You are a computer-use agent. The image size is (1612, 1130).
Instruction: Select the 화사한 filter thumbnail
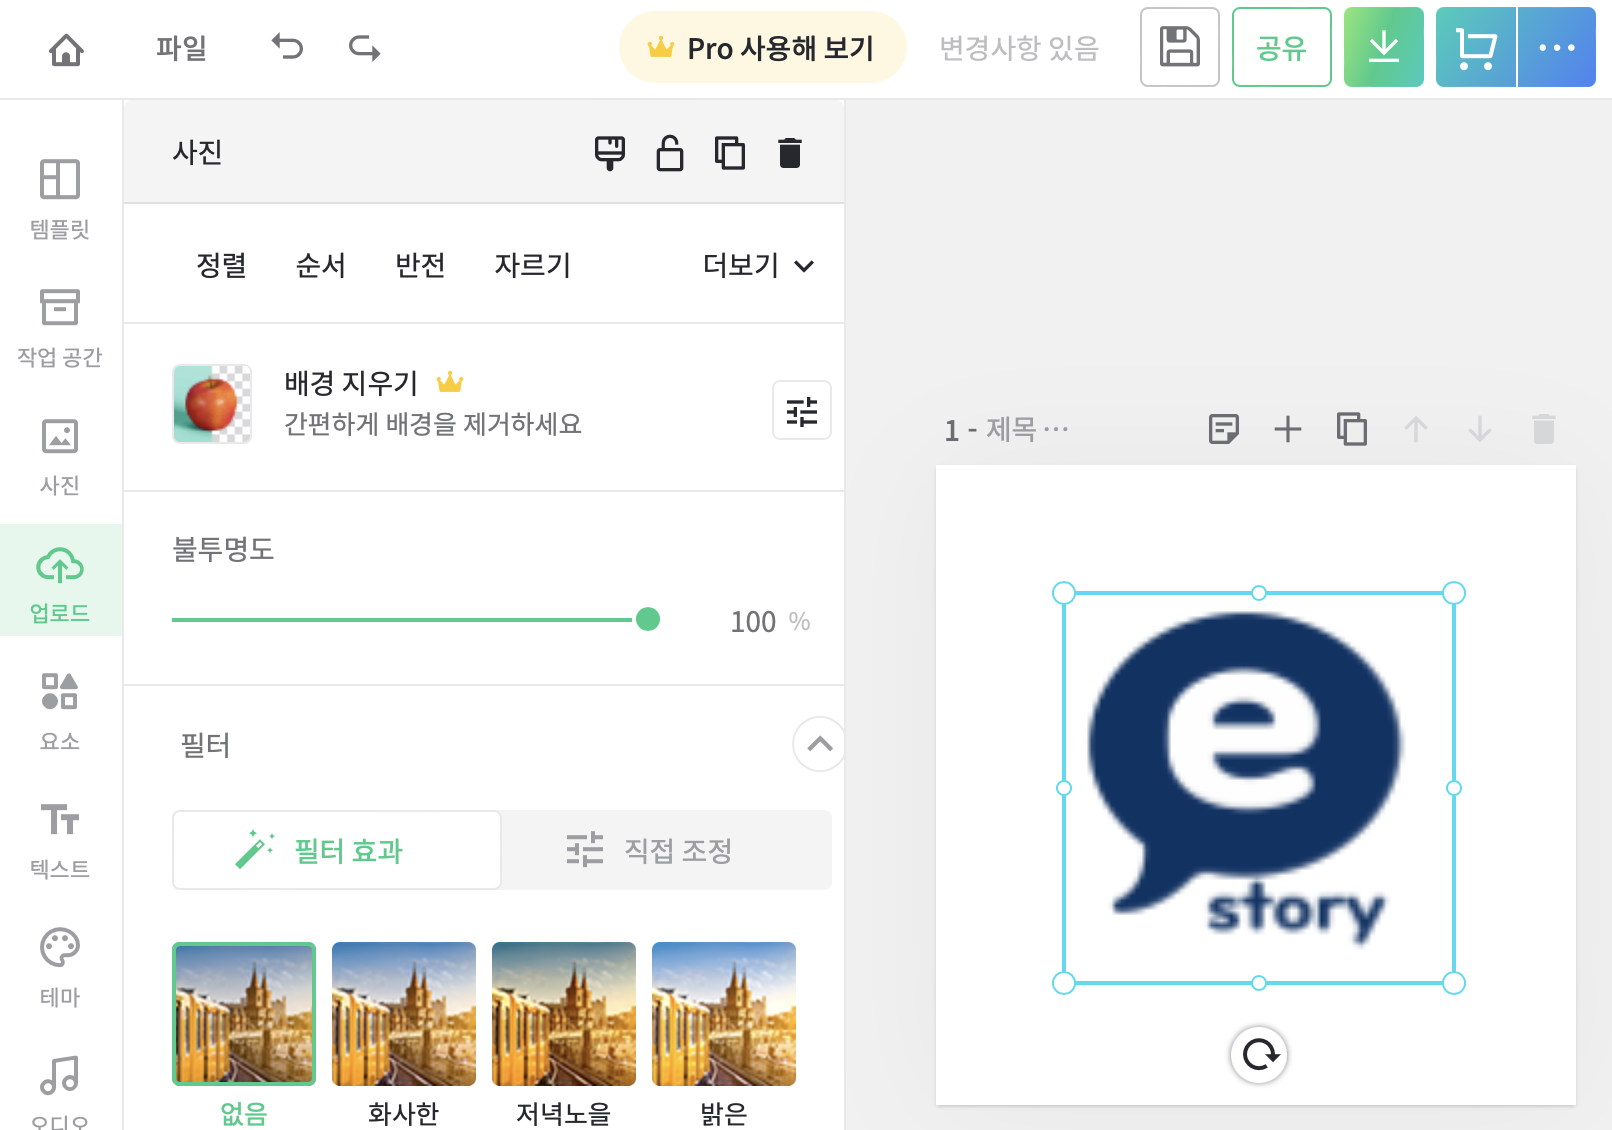(x=403, y=1013)
